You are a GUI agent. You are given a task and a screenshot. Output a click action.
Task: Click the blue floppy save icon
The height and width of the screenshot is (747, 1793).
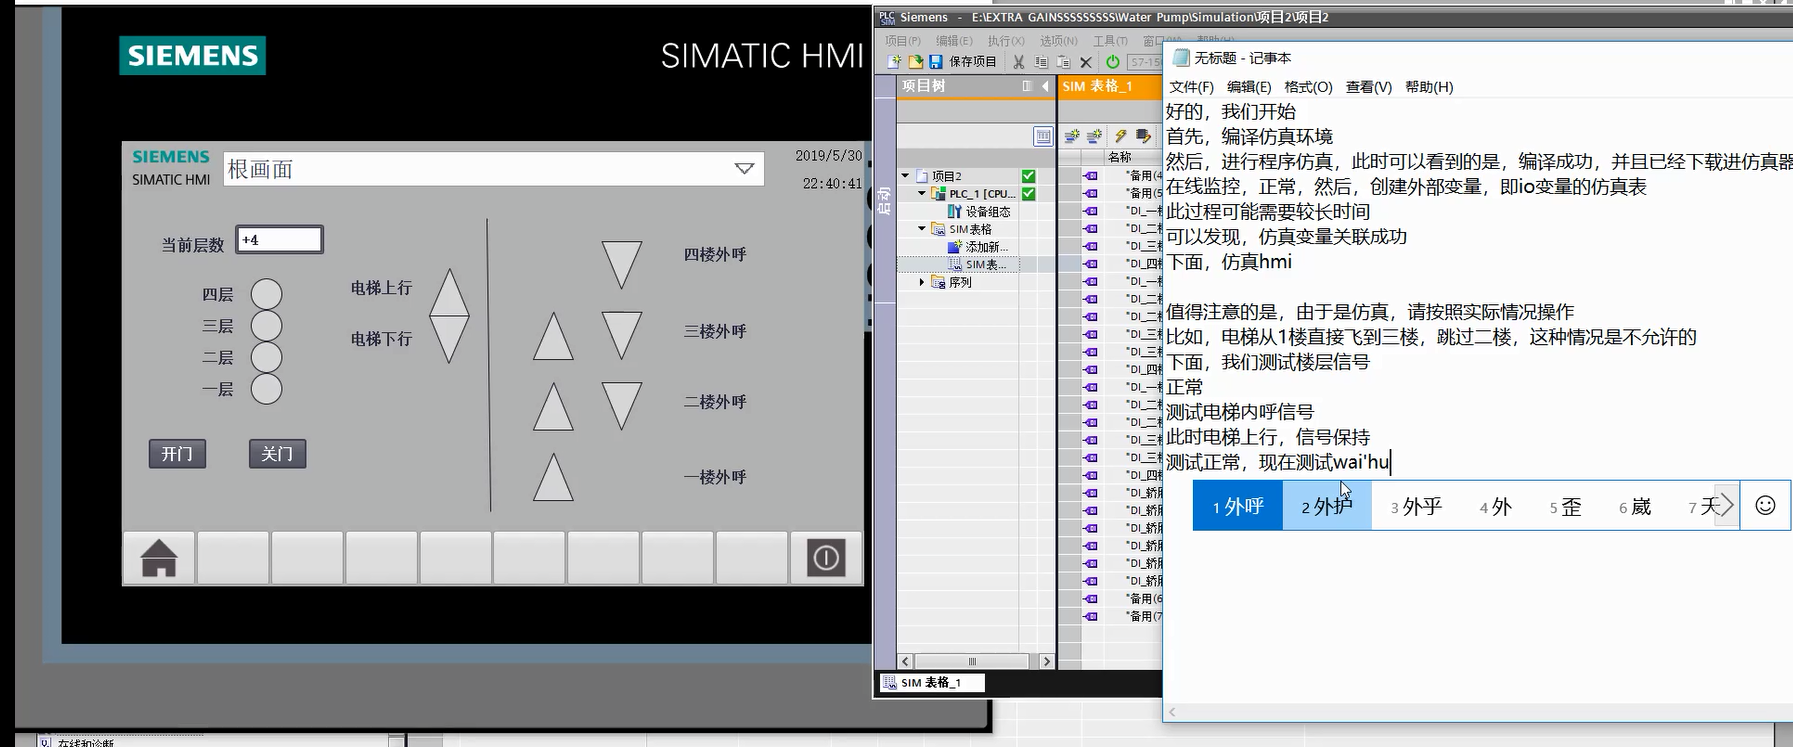pos(936,62)
